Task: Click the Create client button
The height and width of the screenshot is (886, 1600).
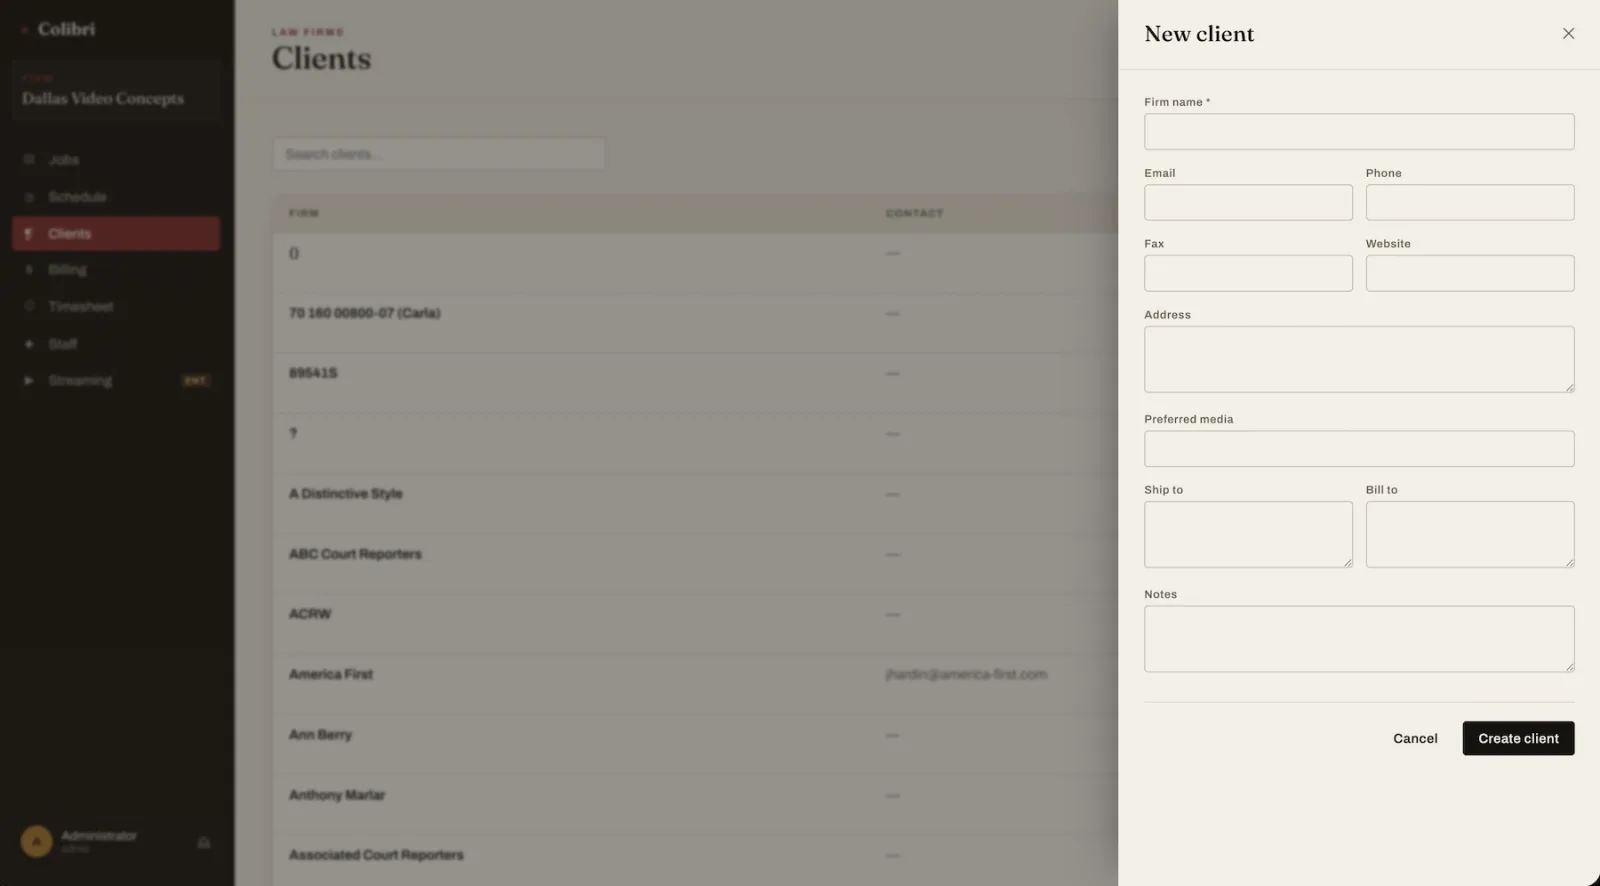Action: (1518, 738)
